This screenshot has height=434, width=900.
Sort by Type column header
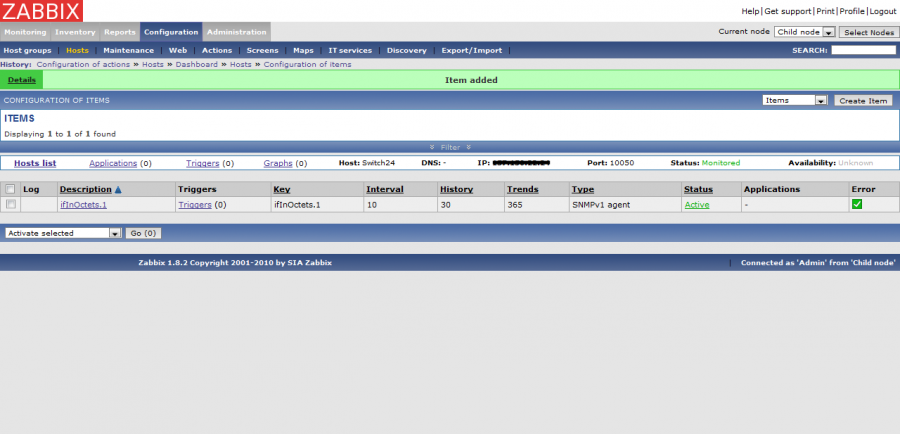(x=583, y=189)
